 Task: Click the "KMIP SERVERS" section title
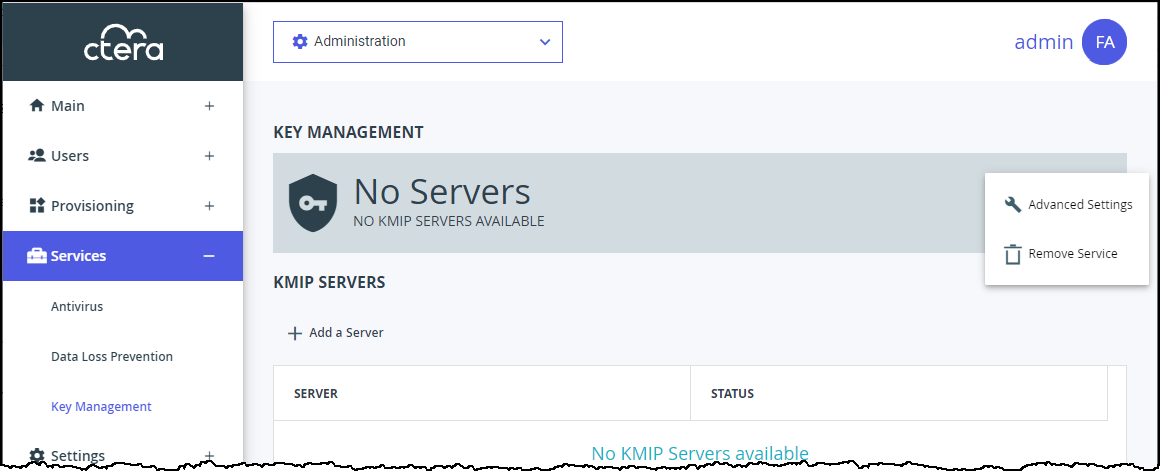pyautogui.click(x=329, y=282)
